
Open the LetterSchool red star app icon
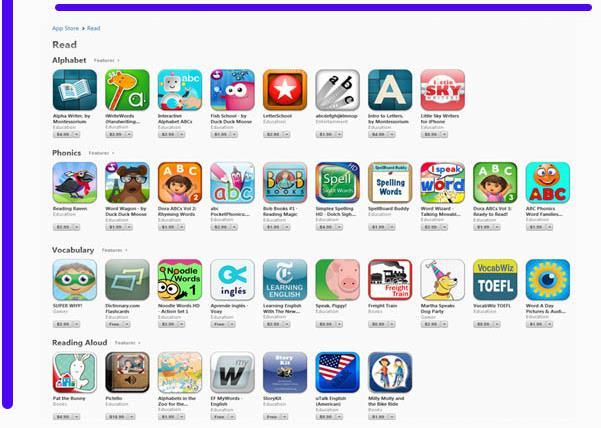(285, 90)
